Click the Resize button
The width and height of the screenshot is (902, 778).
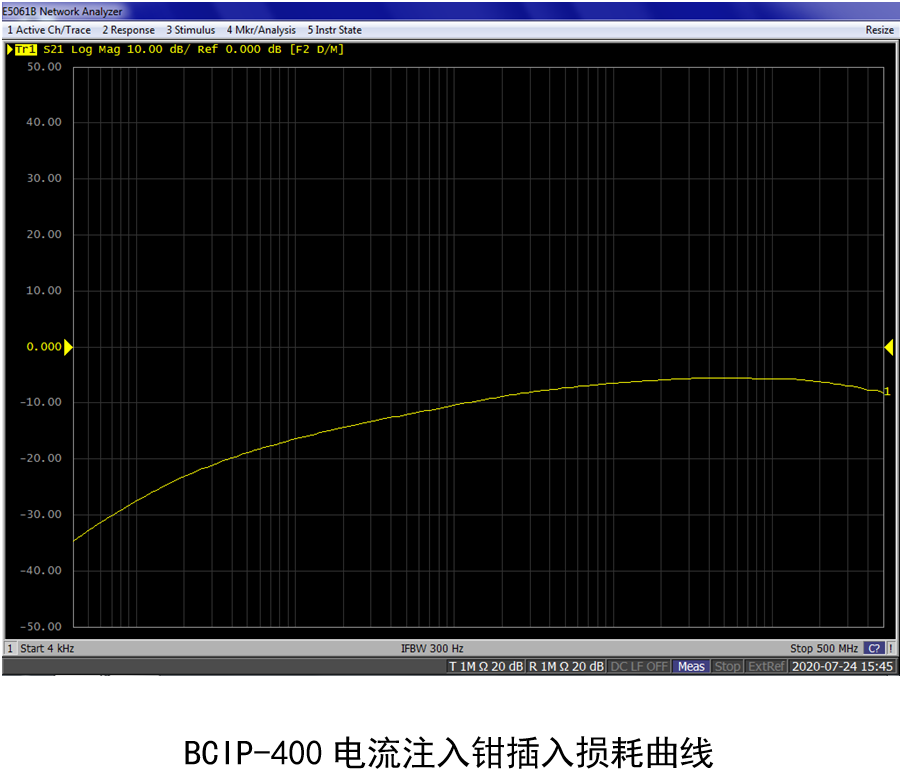(x=879, y=30)
